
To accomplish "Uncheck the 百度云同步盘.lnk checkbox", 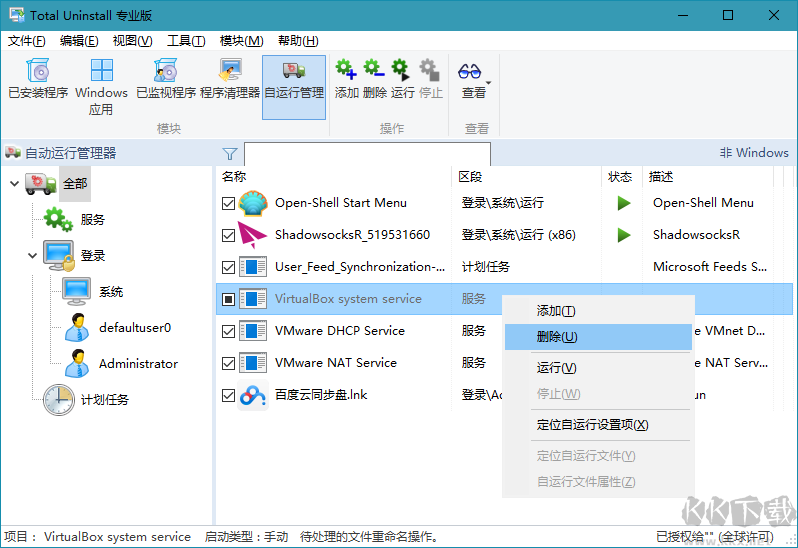I will tap(229, 396).
